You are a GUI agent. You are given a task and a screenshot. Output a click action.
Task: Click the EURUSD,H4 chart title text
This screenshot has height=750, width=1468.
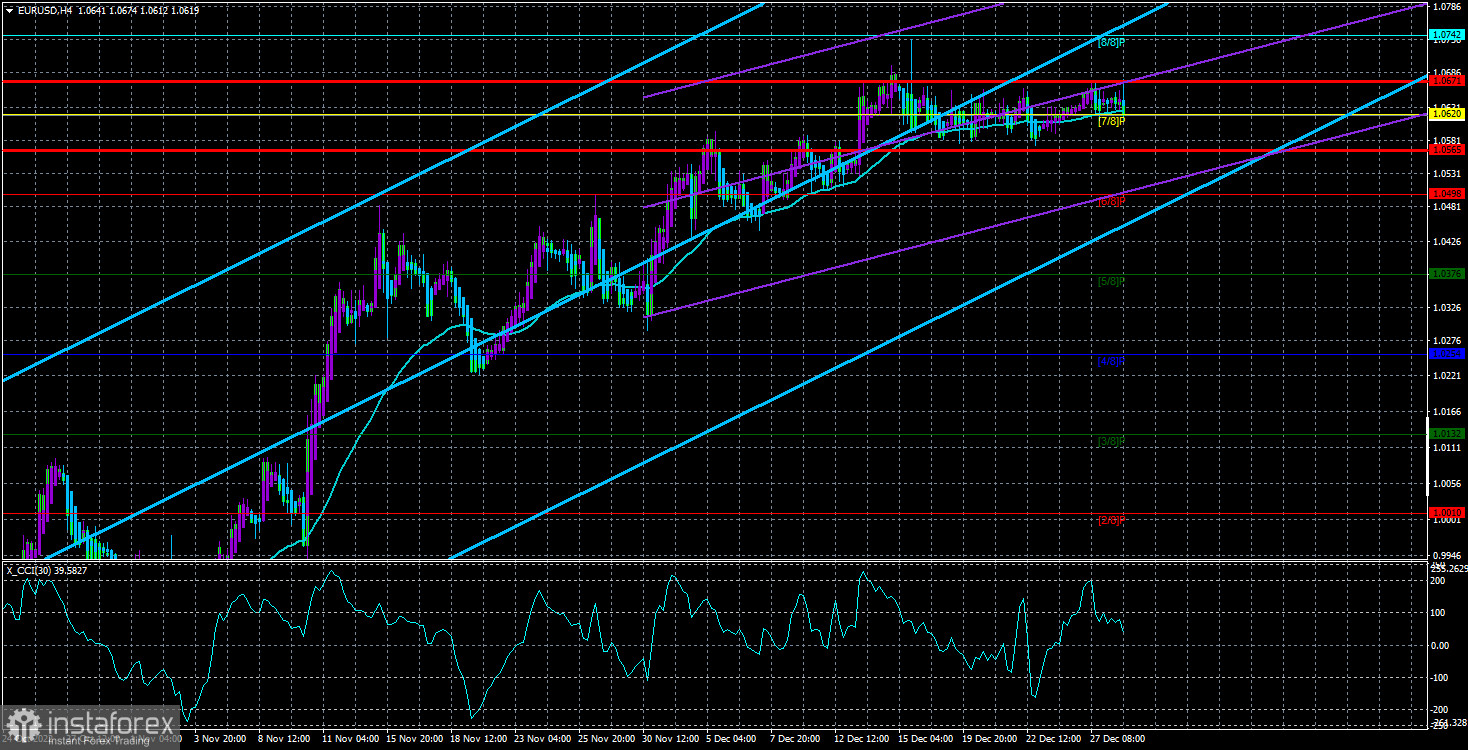tap(44, 9)
